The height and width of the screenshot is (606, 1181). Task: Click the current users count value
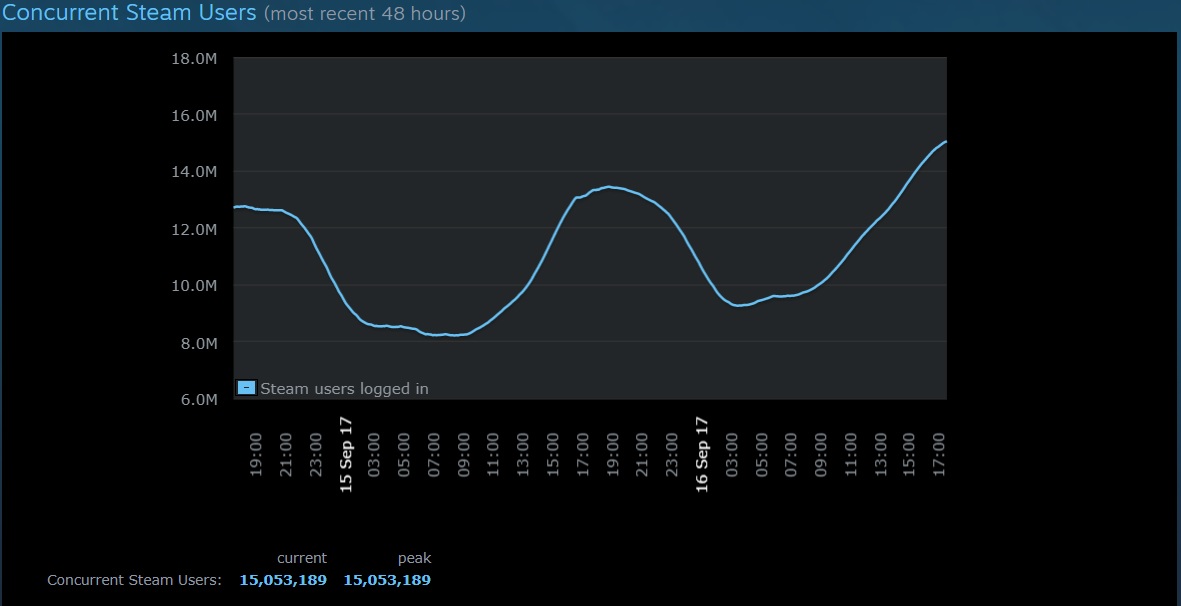[283, 580]
